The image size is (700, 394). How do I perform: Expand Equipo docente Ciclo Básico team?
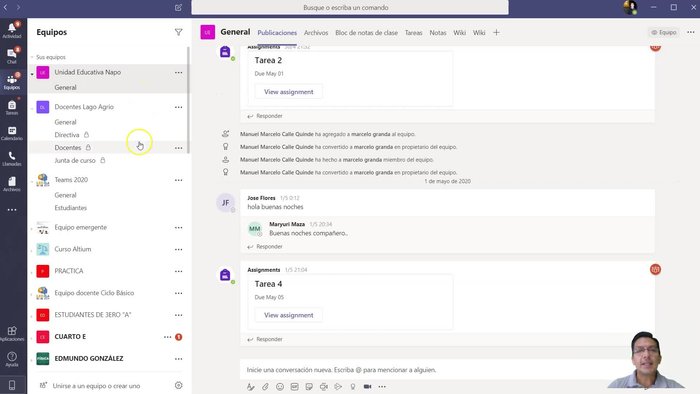coord(32,294)
